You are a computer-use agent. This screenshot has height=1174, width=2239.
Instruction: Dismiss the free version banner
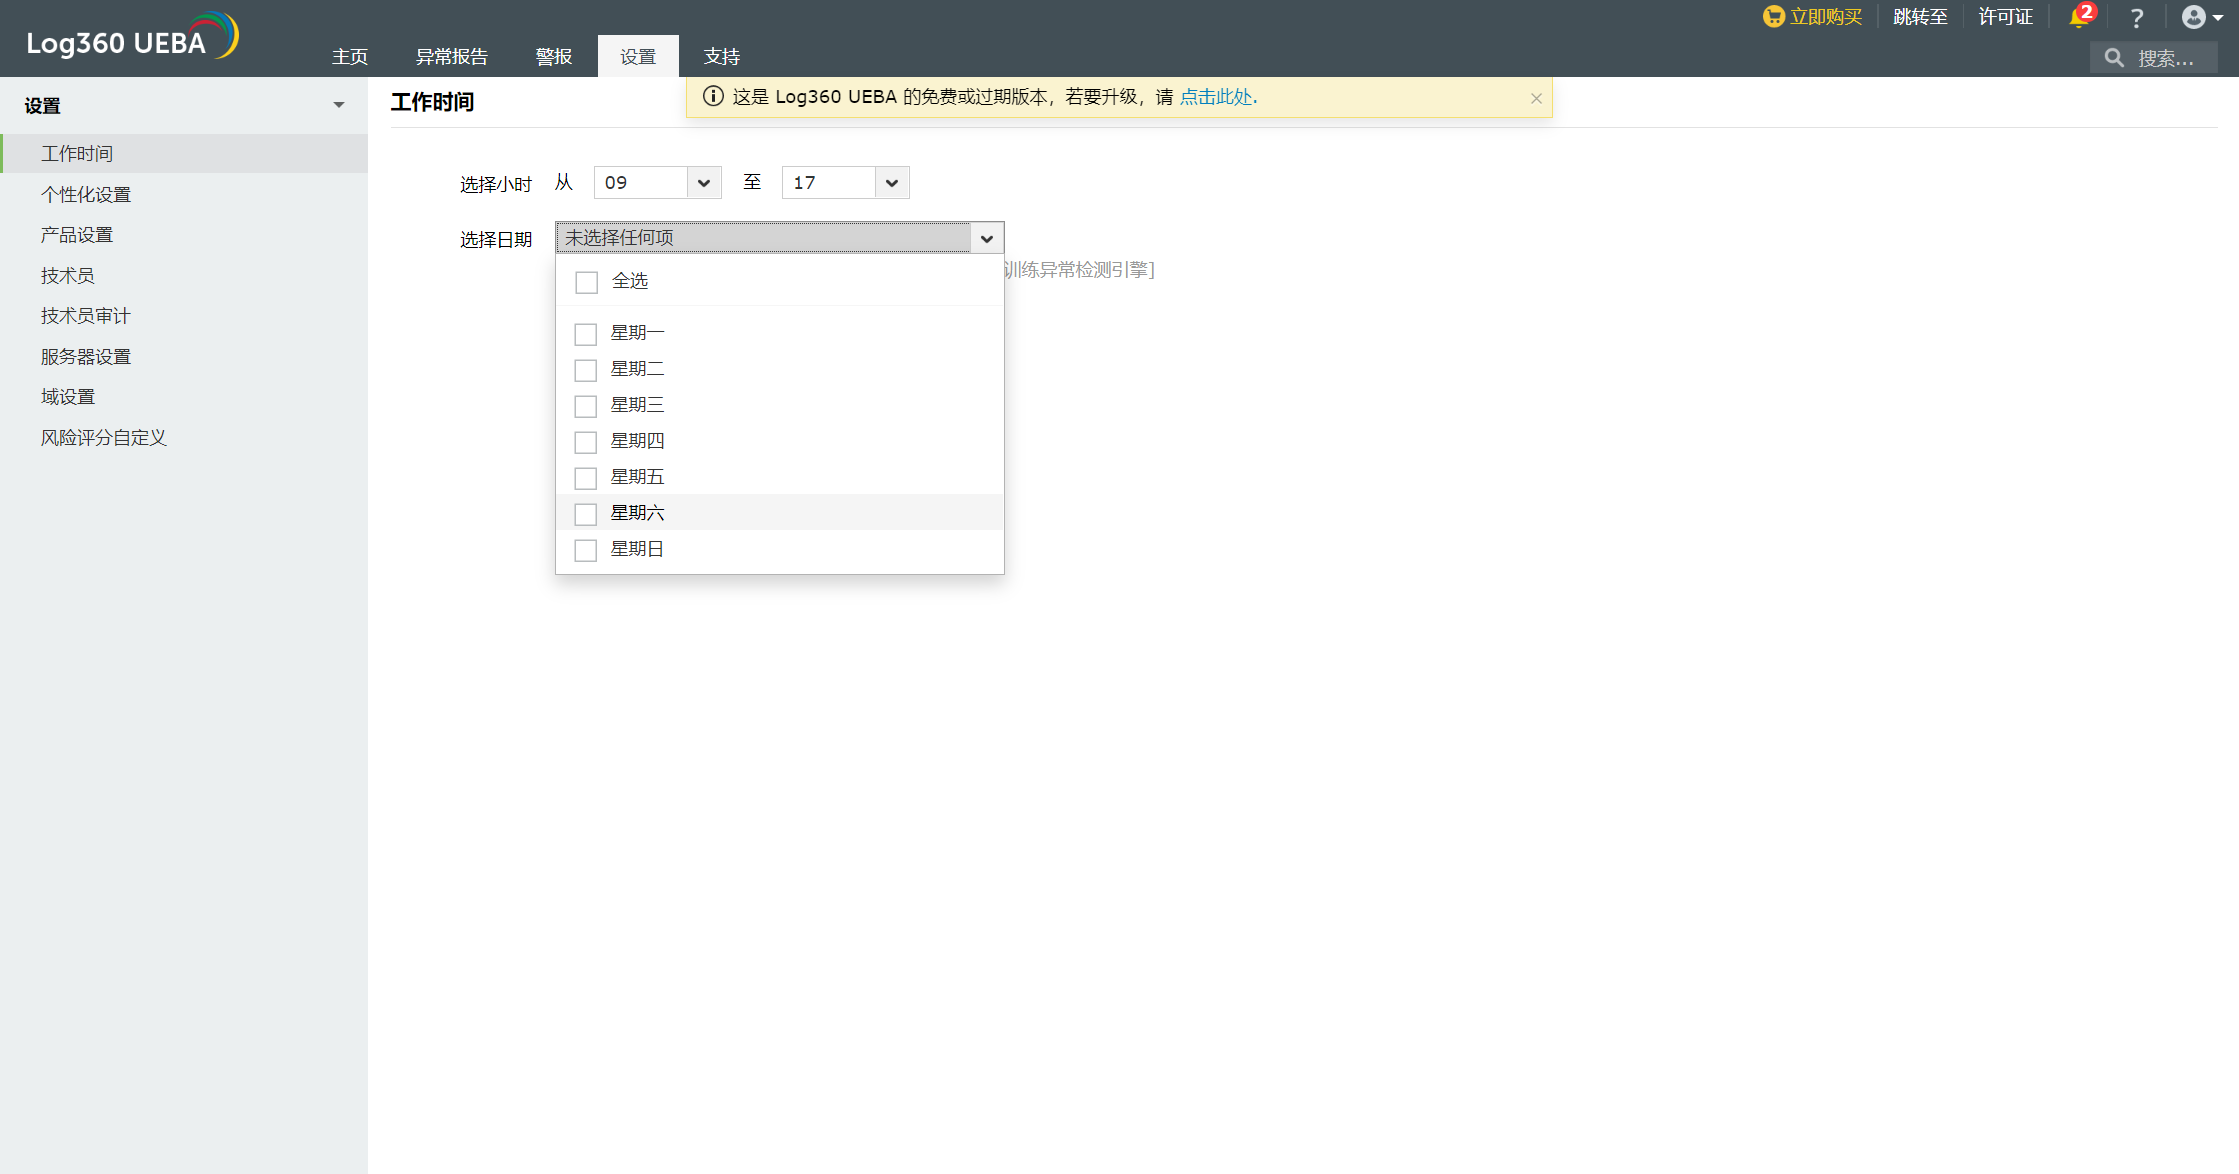(x=1536, y=98)
